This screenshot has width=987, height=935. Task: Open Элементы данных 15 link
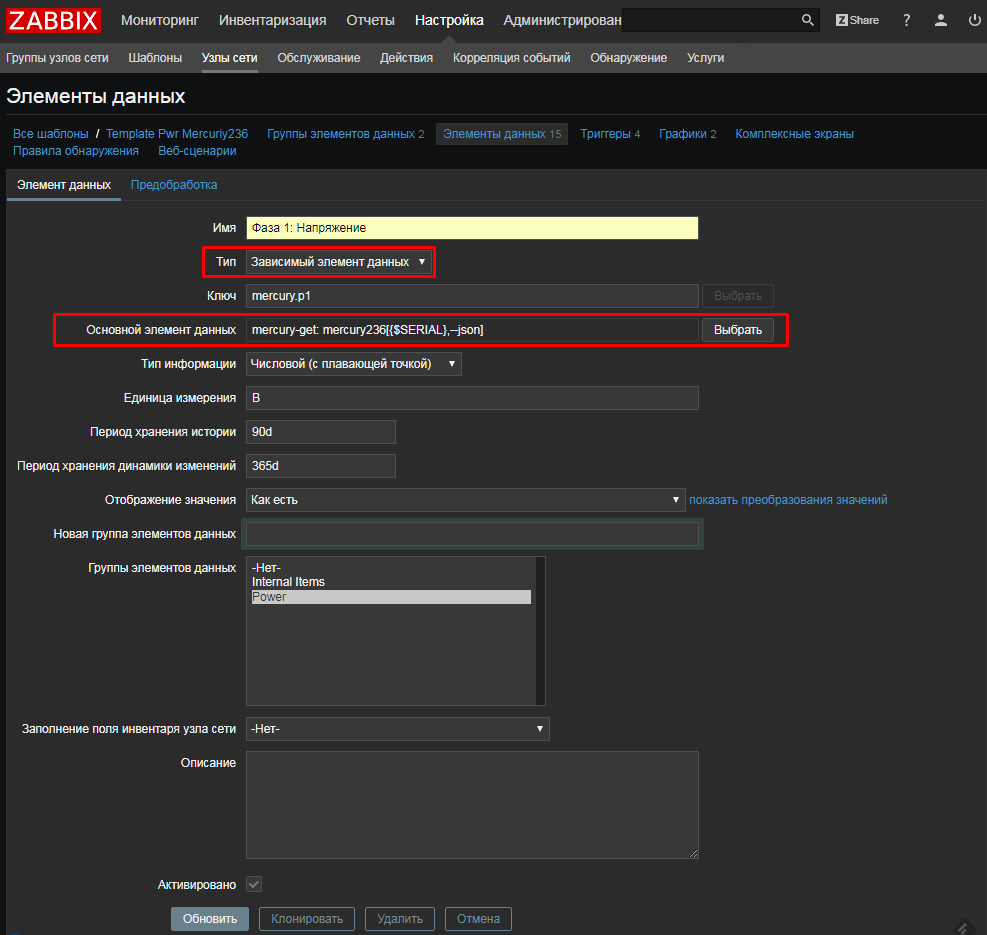click(502, 134)
